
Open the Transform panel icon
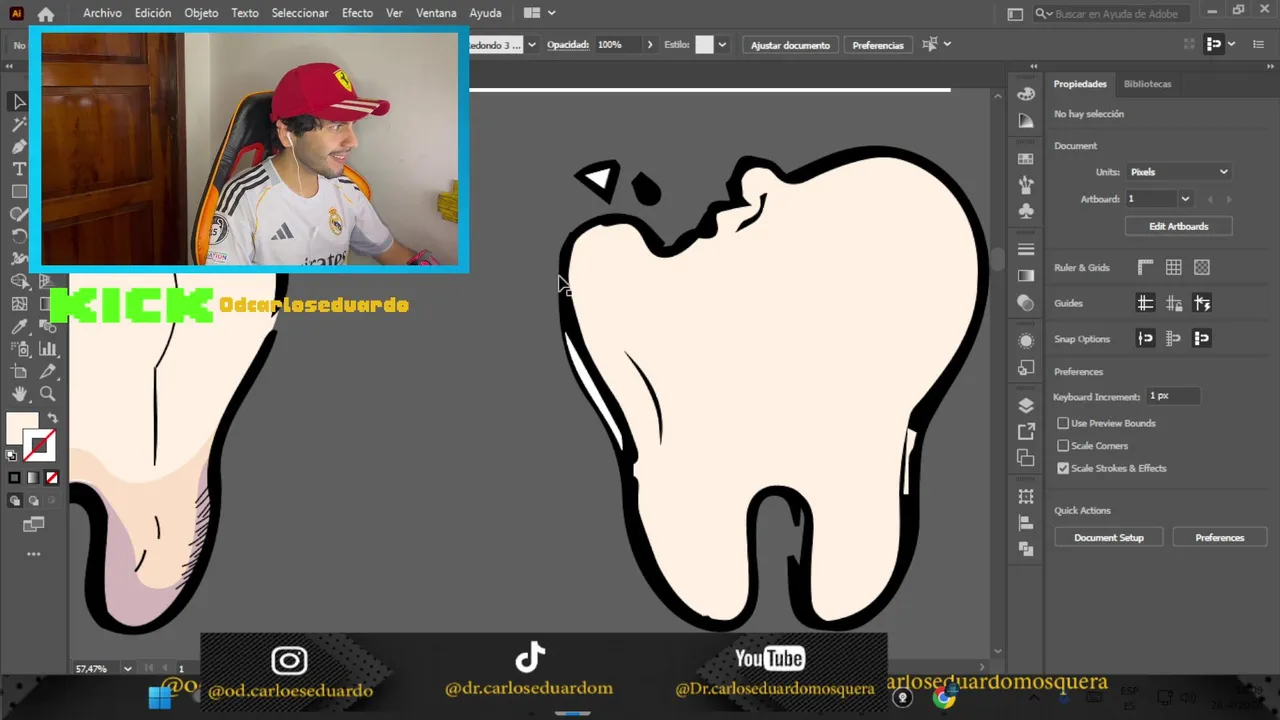pyautogui.click(x=1026, y=497)
